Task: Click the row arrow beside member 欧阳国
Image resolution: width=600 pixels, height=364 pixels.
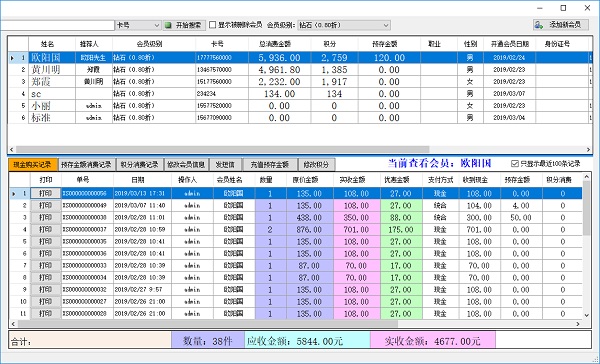Action: [13, 58]
